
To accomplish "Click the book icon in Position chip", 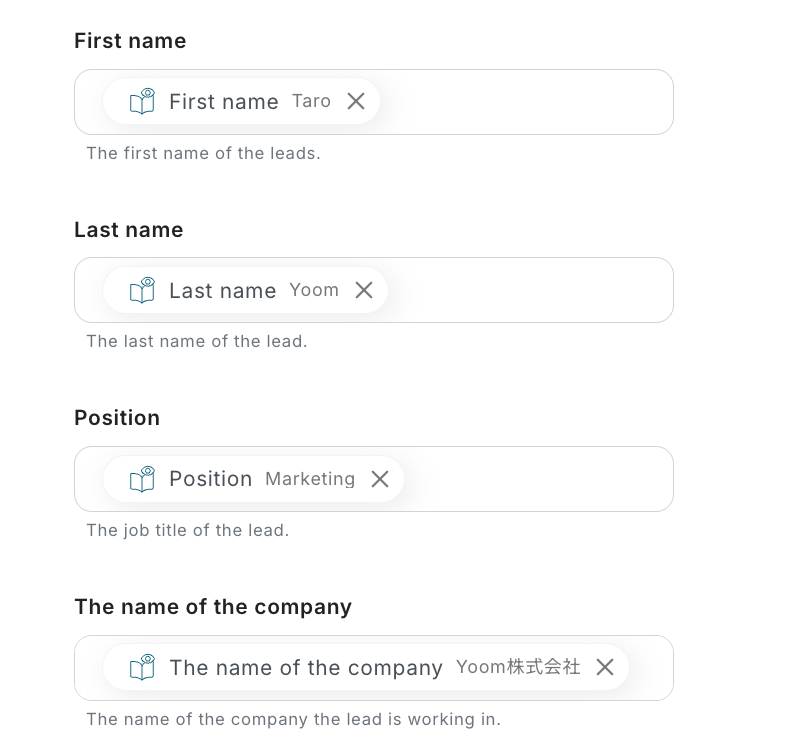I will click(x=143, y=479).
